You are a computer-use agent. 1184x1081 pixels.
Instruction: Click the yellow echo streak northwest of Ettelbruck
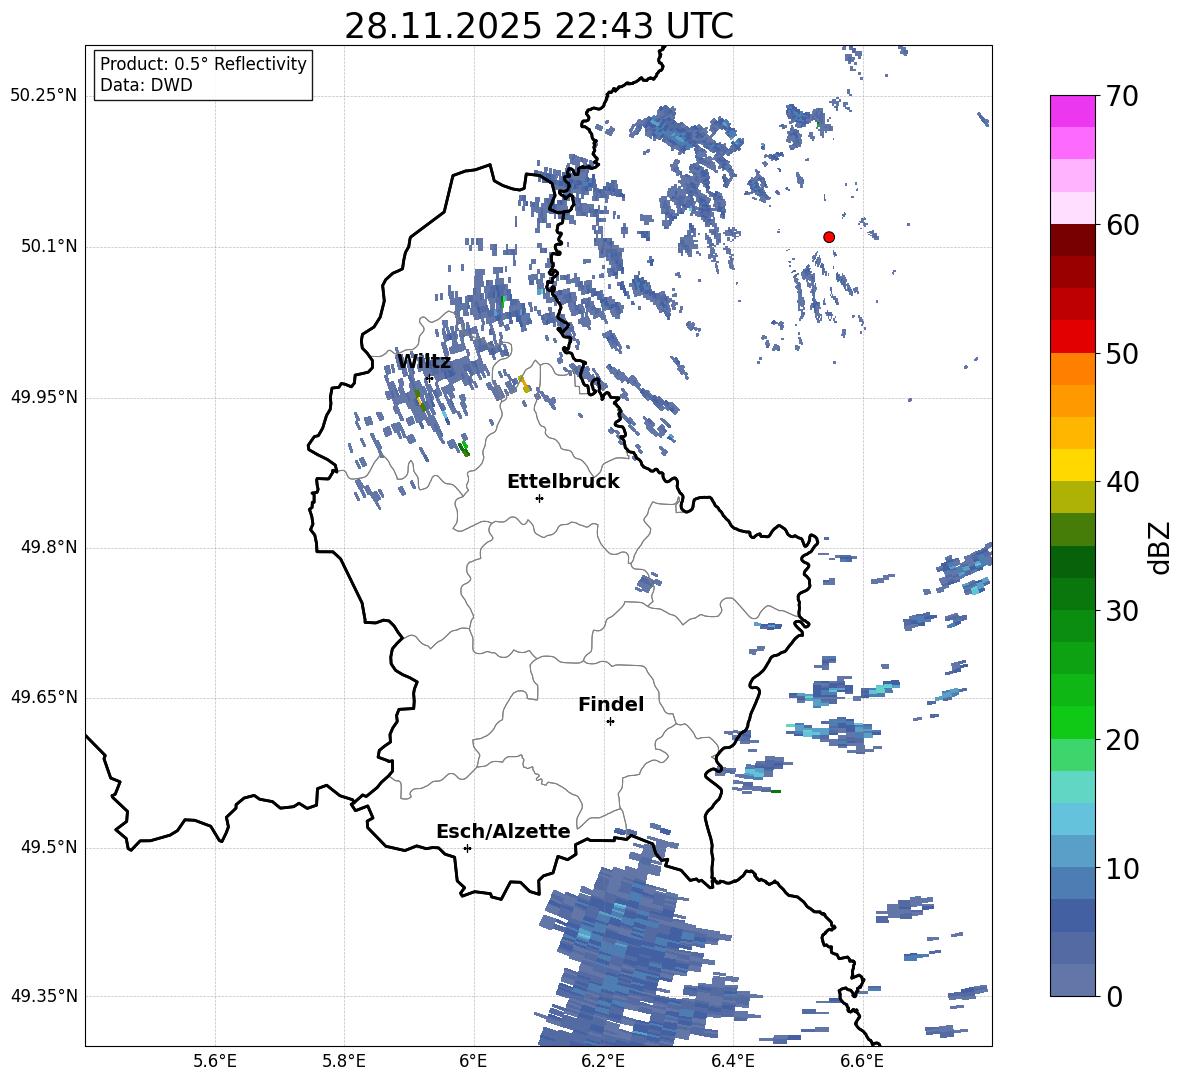click(x=523, y=383)
